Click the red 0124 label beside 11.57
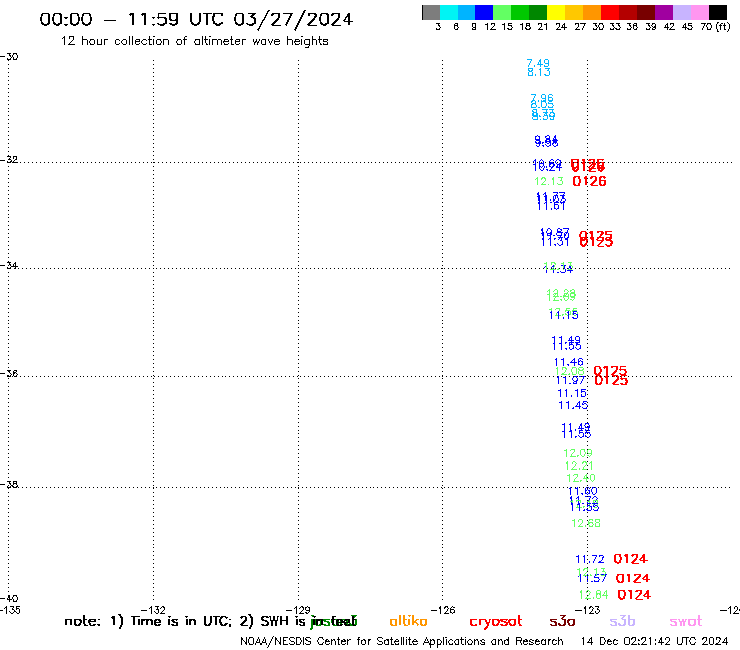The height and width of the screenshot is (650, 740). coord(633,578)
